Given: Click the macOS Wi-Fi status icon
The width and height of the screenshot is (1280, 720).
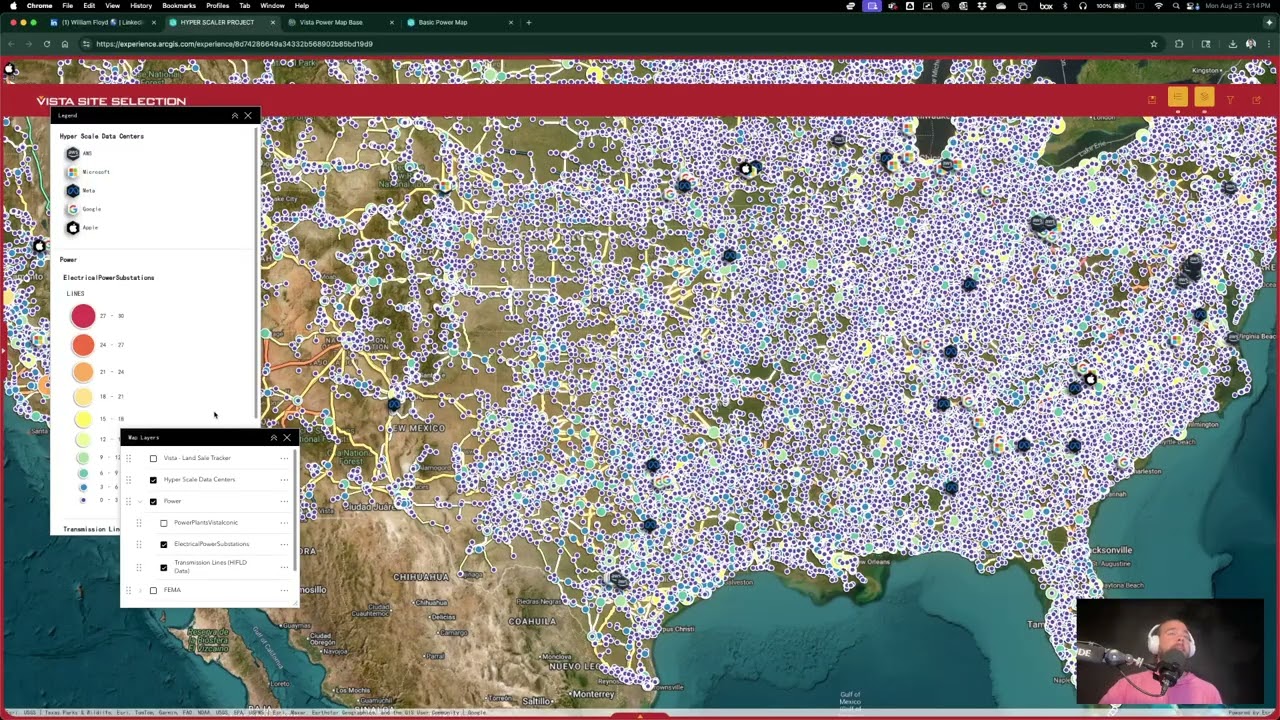Looking at the screenshot, I should click(1158, 6).
